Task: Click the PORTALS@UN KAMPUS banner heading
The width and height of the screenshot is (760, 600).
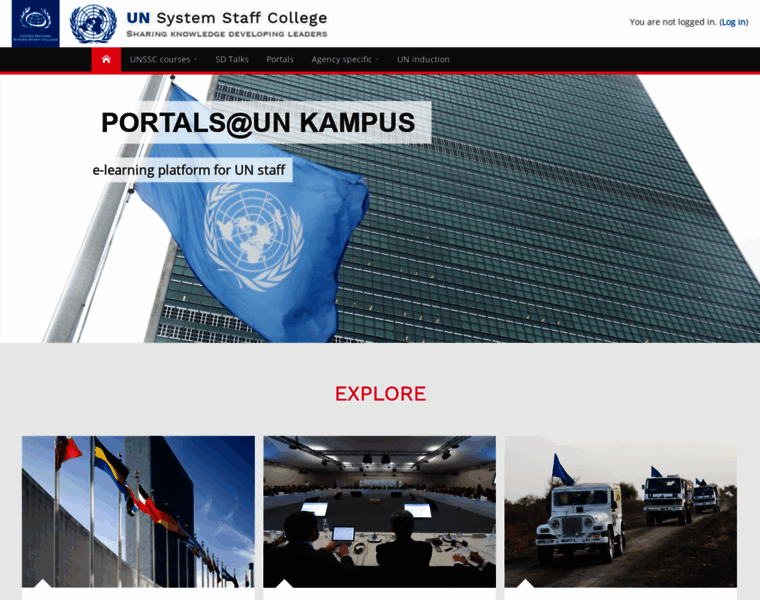Action: pos(258,123)
